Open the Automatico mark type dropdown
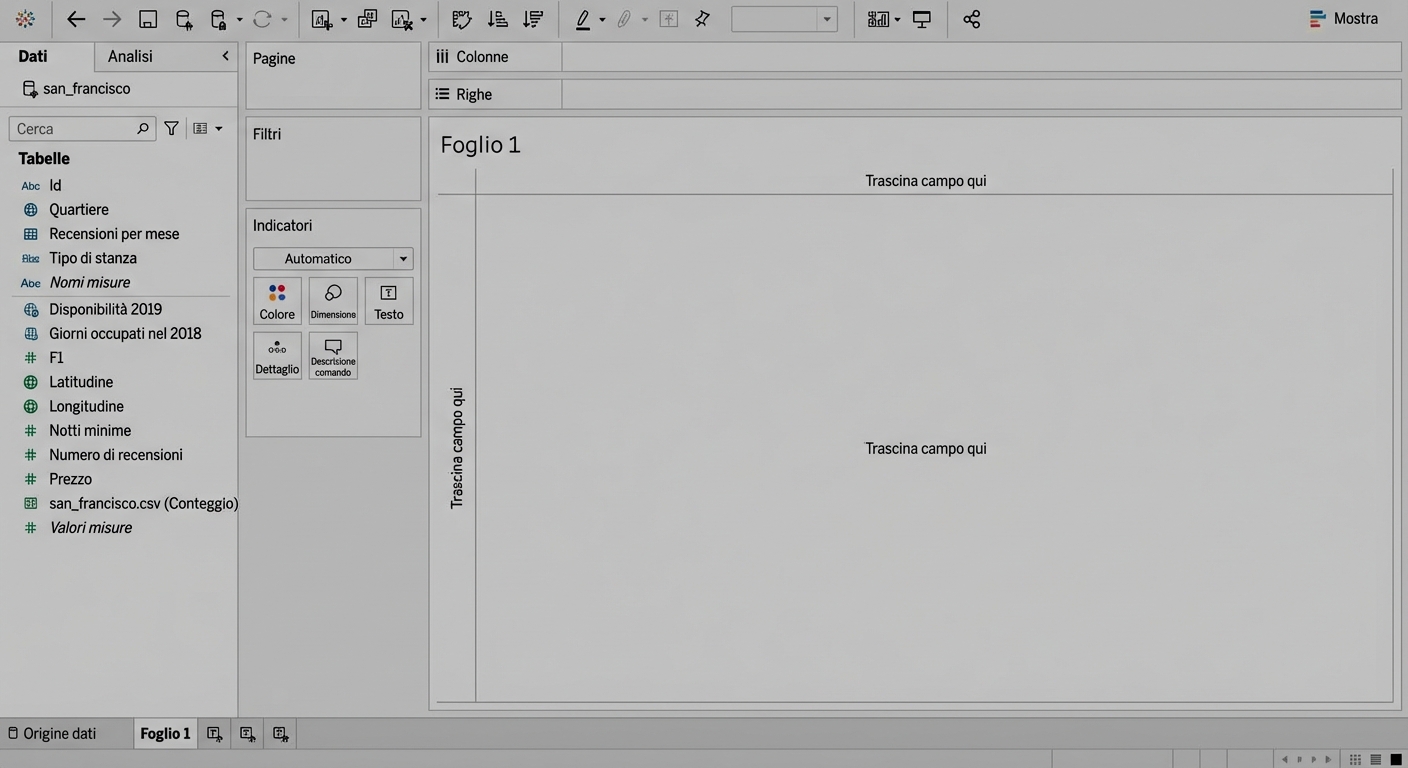The width and height of the screenshot is (1408, 768). pos(332,259)
